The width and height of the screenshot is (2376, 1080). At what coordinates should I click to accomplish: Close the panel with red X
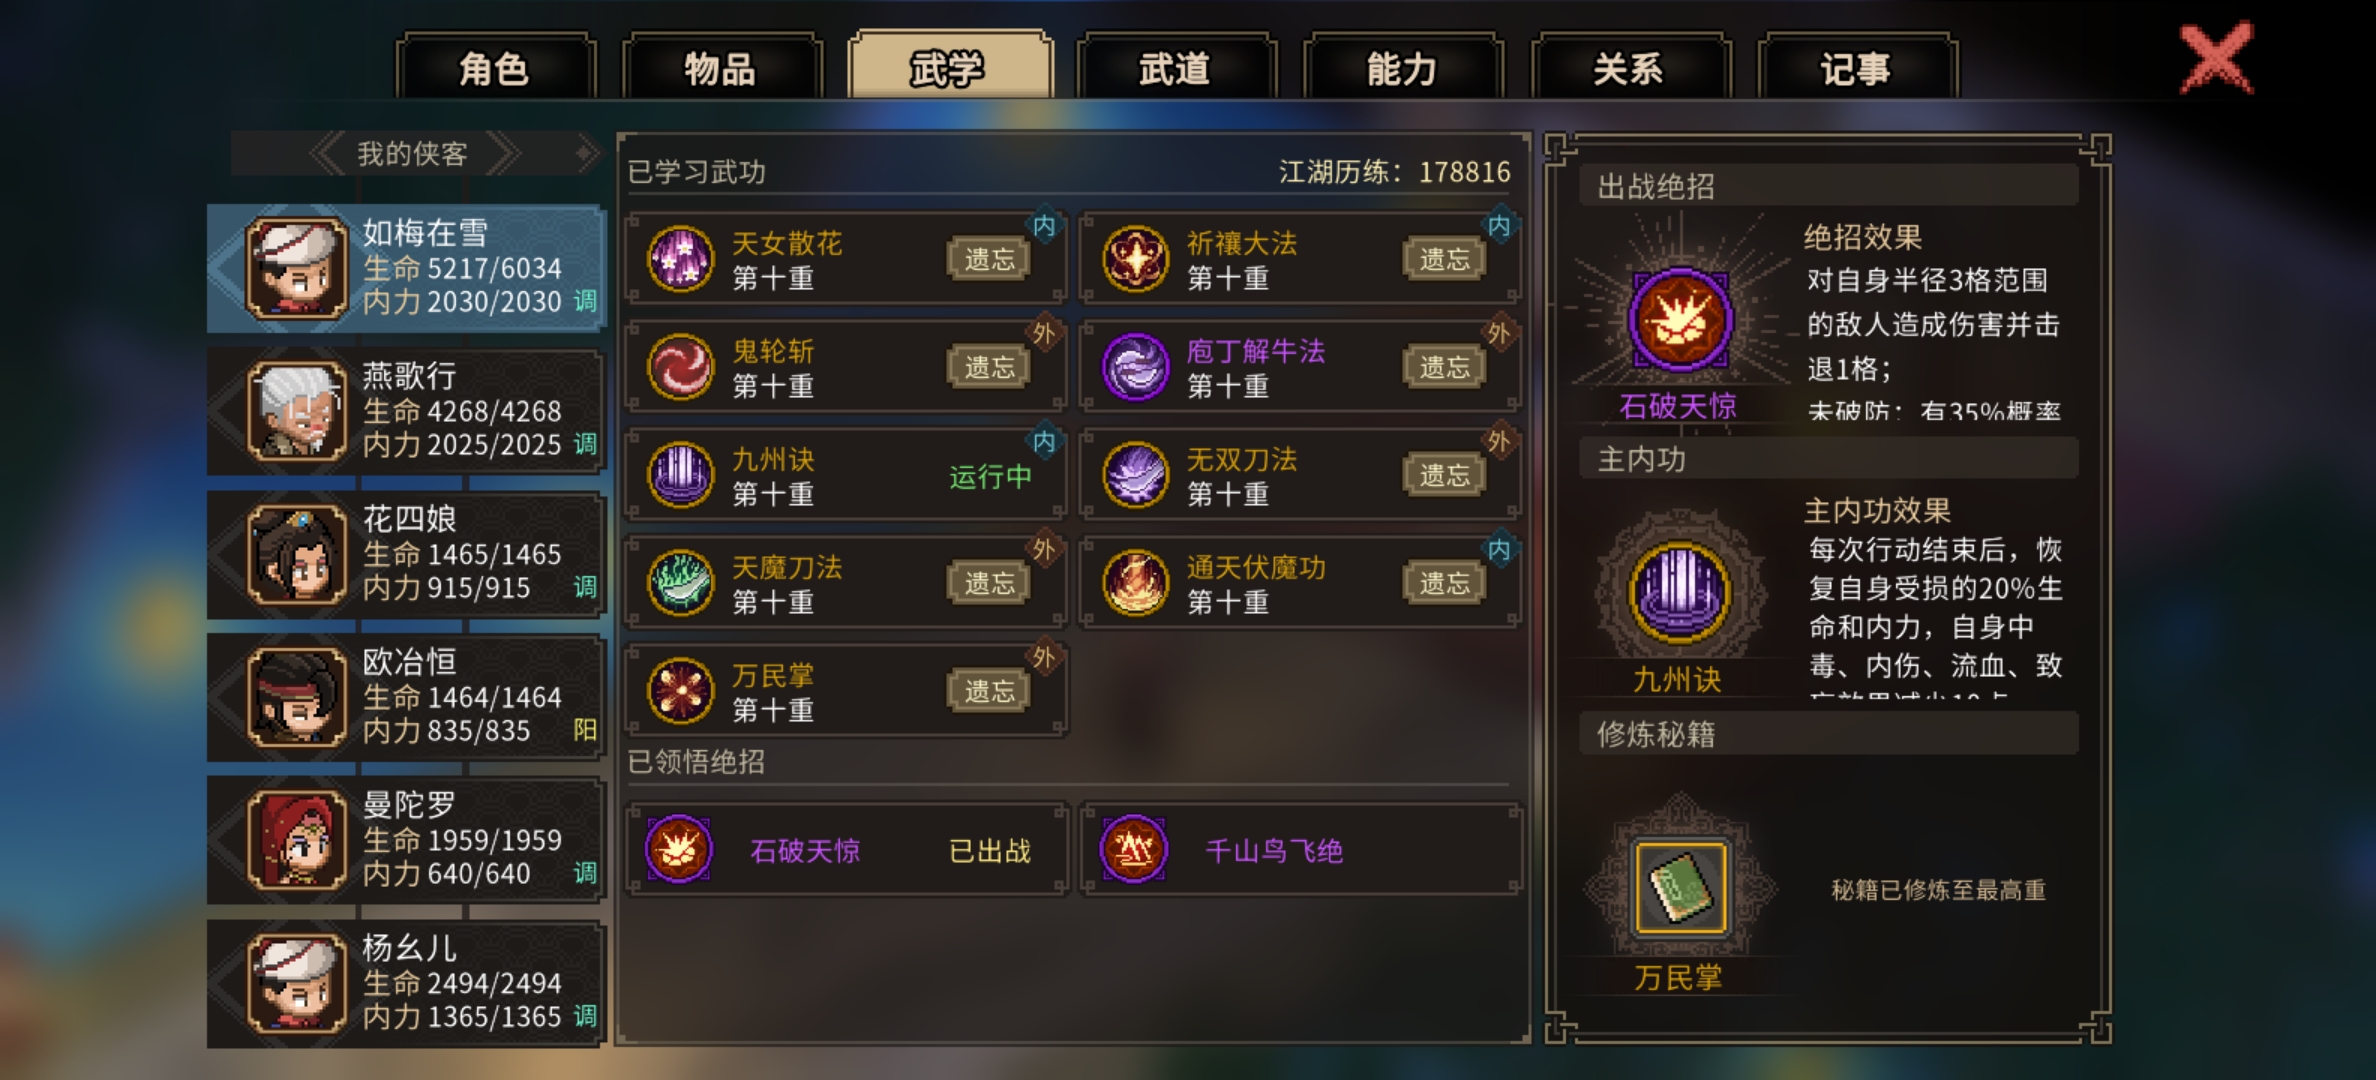click(2217, 58)
